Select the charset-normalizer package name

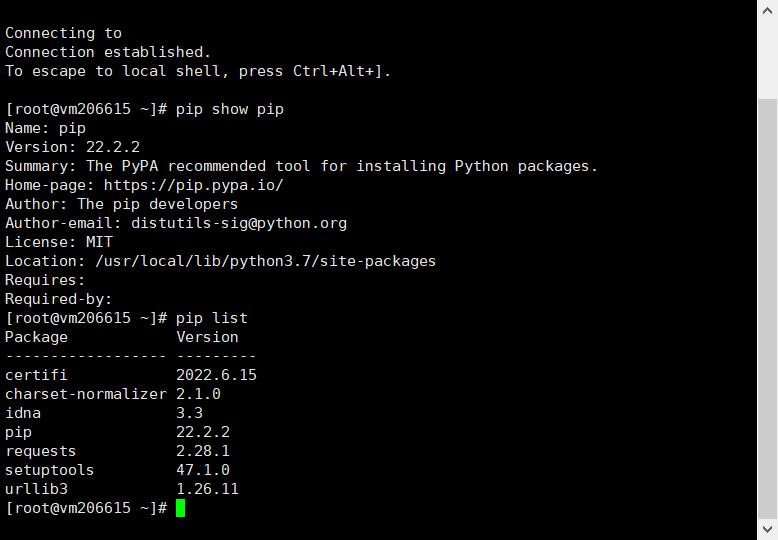[x=86, y=394]
